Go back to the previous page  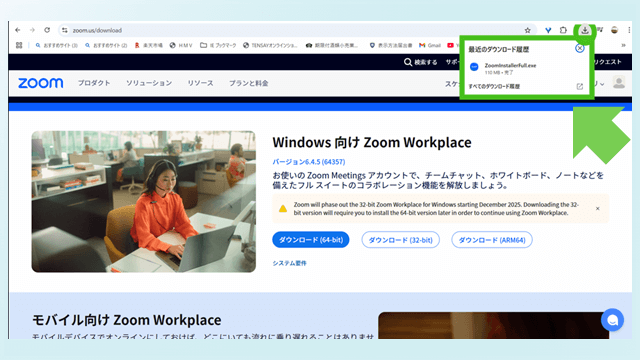[18, 30]
